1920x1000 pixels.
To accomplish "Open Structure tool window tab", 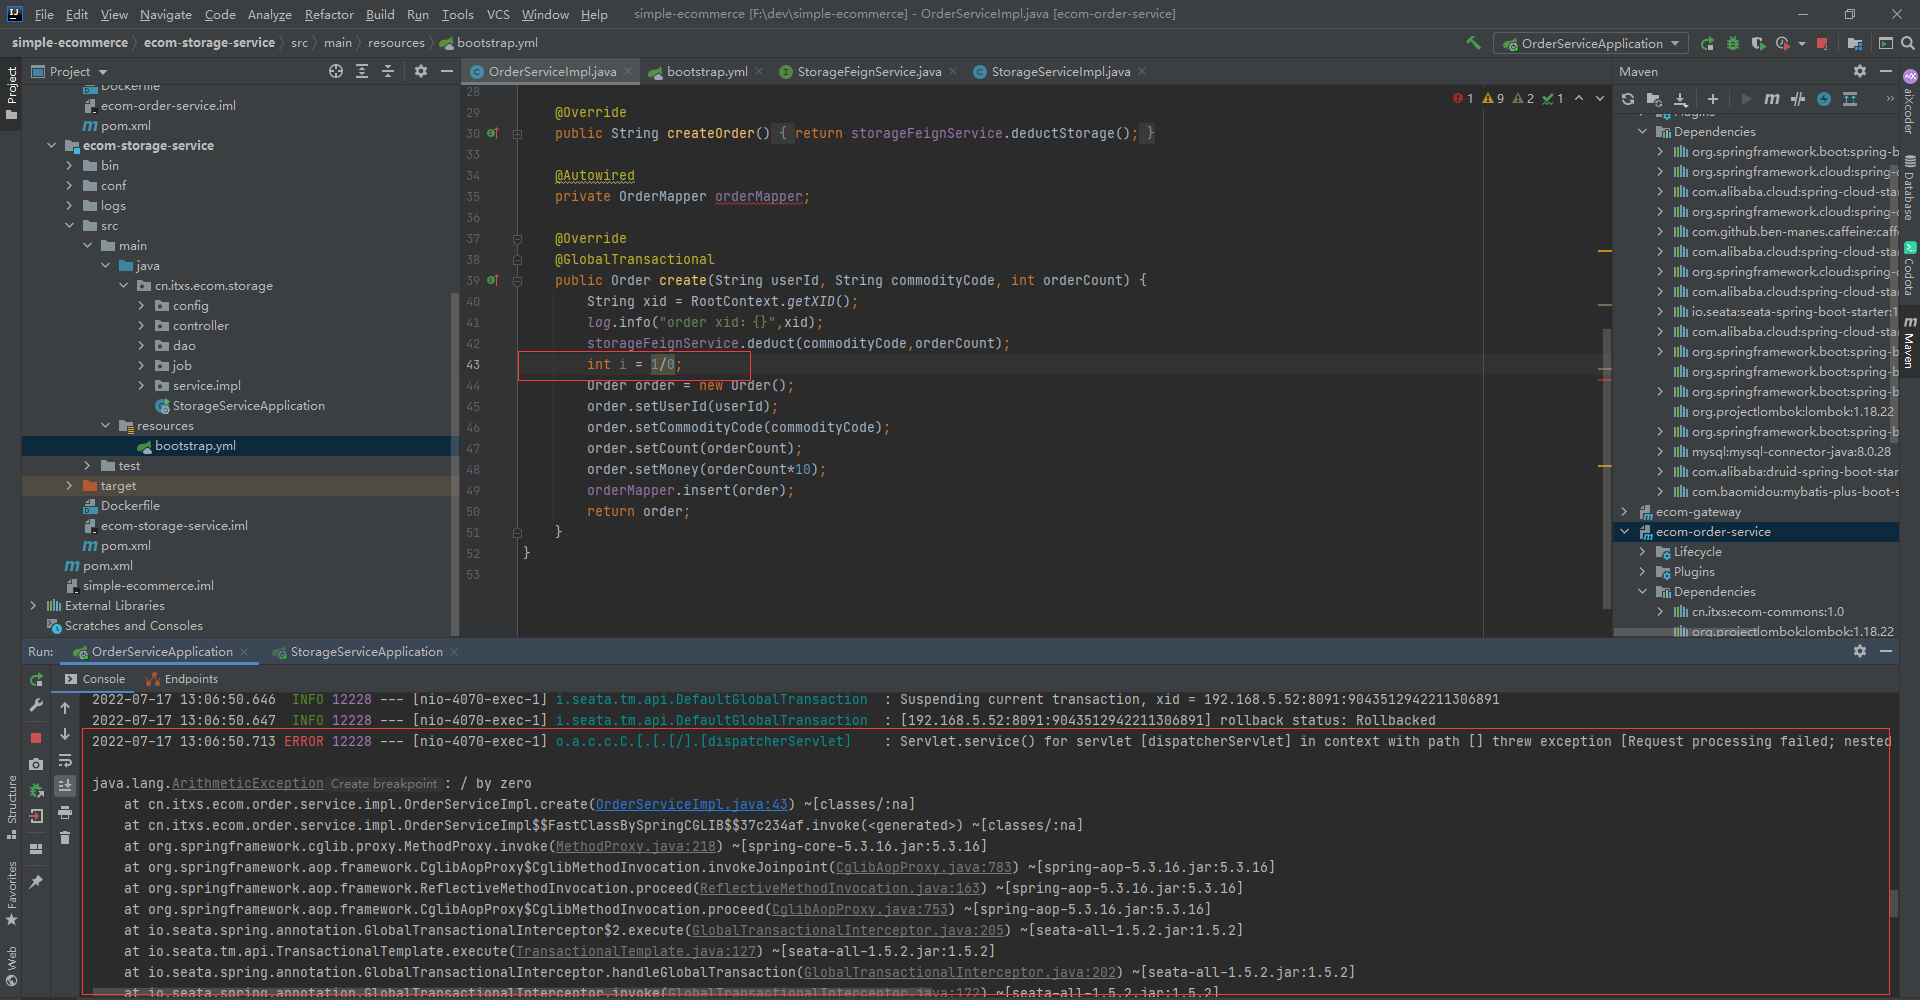I will pyautogui.click(x=11, y=806).
